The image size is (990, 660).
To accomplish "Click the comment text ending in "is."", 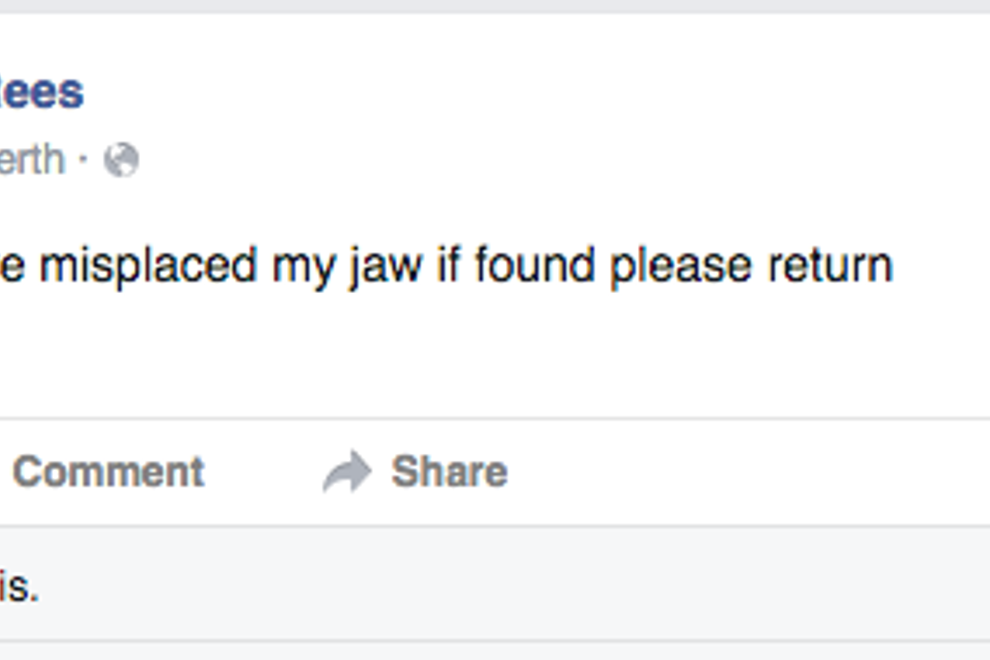I will click(x=20, y=587).
